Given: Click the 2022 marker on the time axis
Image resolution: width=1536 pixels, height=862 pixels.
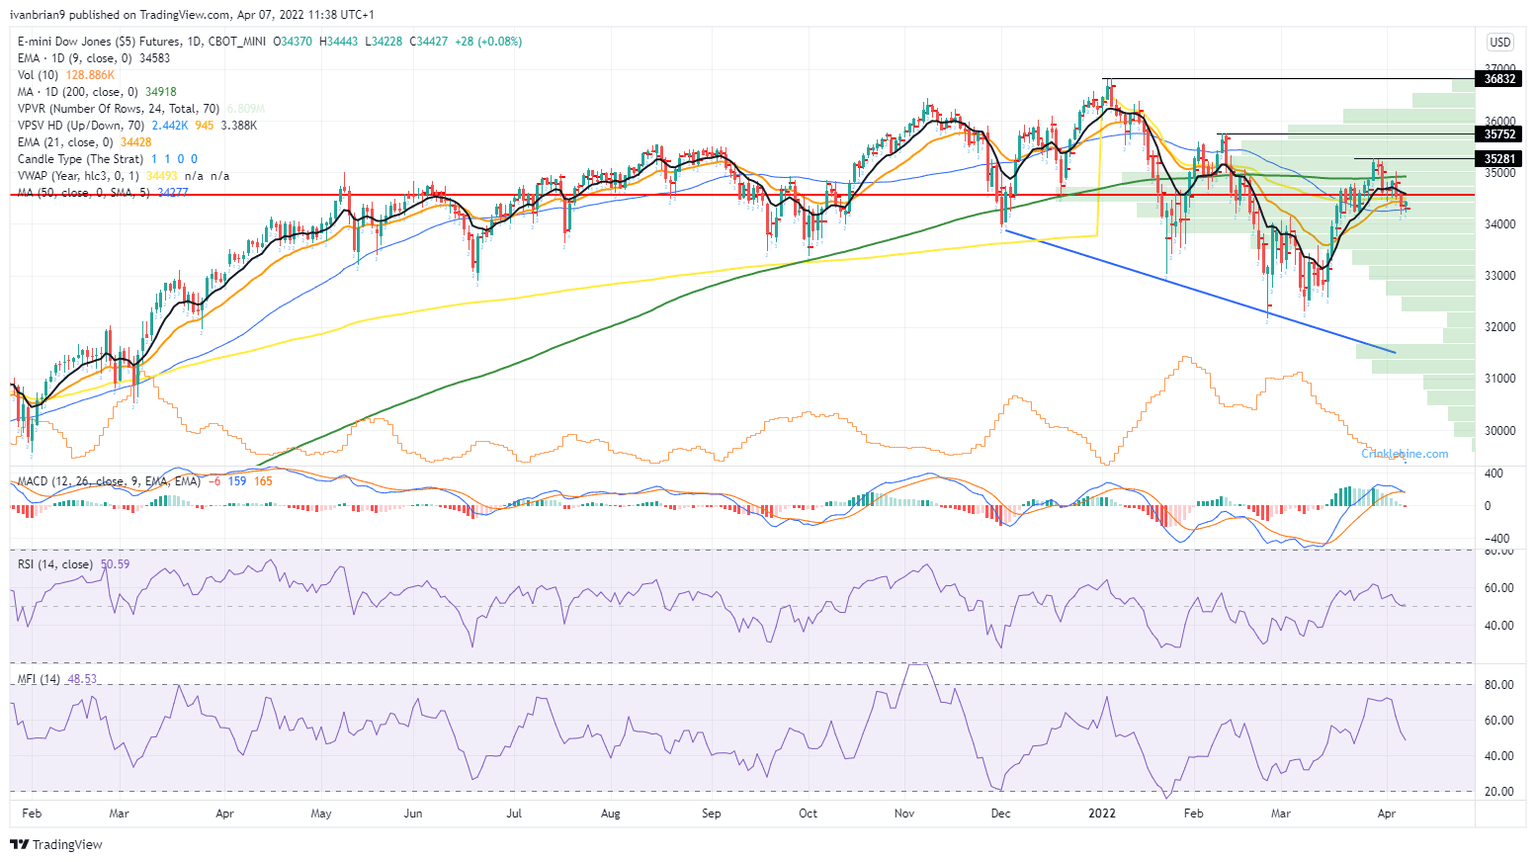Looking at the screenshot, I should [1104, 814].
